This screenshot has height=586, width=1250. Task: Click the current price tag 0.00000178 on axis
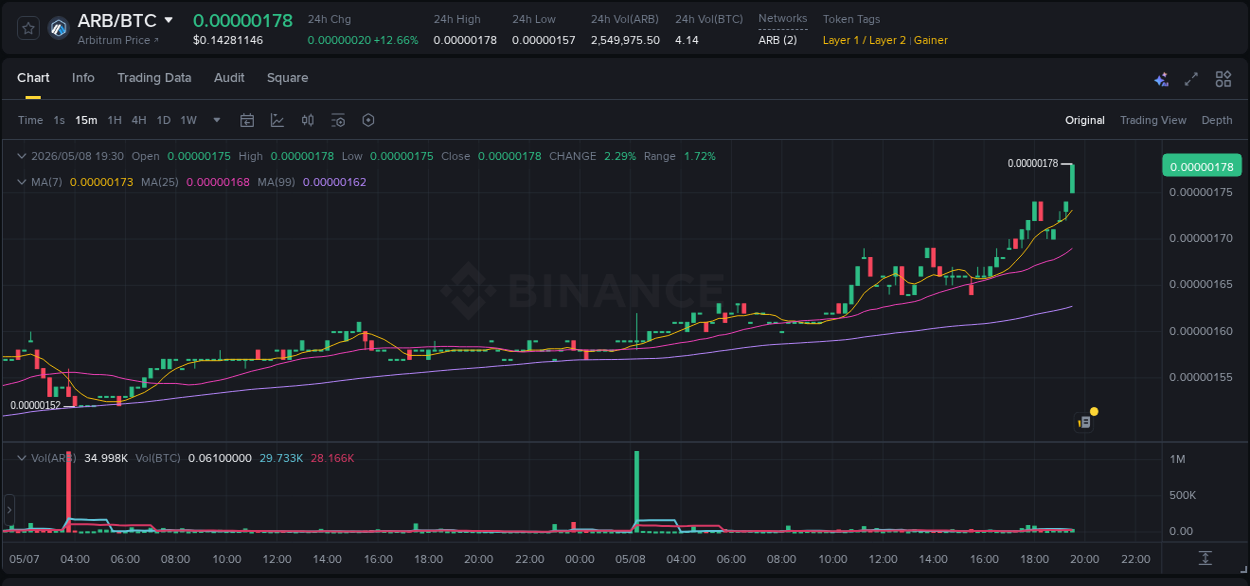coord(1201,167)
